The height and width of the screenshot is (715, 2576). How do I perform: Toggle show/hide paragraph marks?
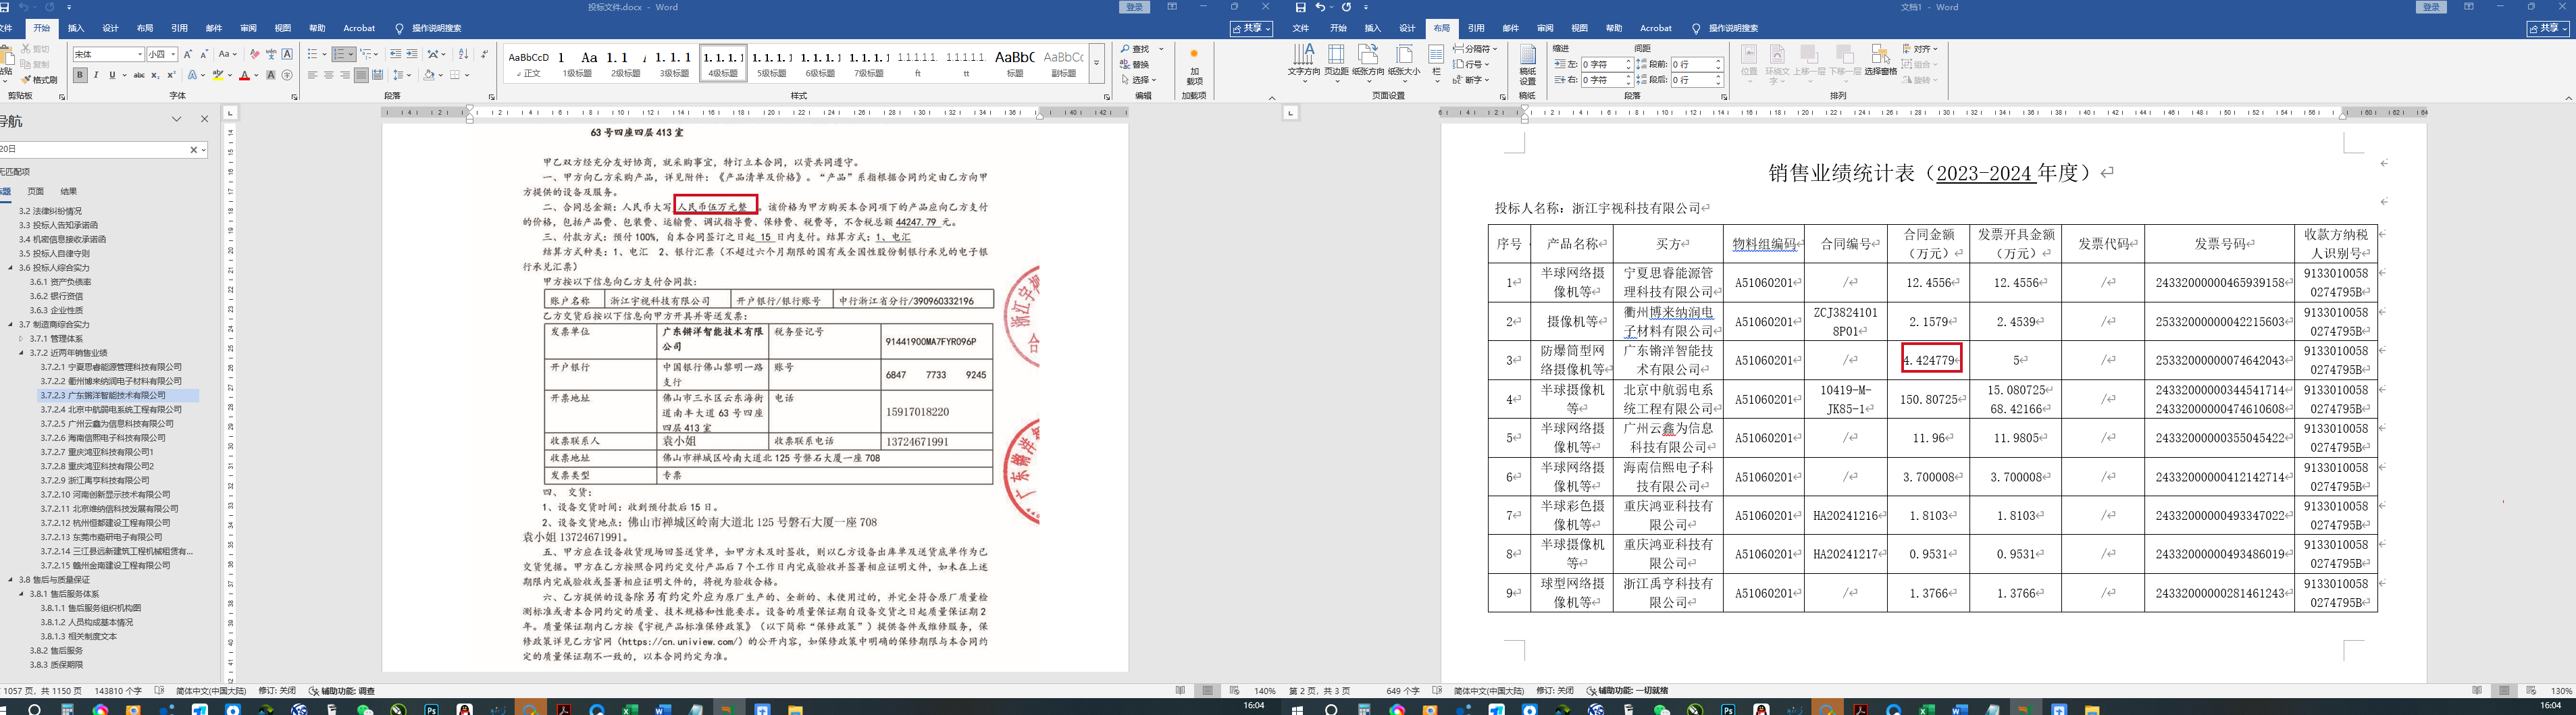[x=484, y=54]
